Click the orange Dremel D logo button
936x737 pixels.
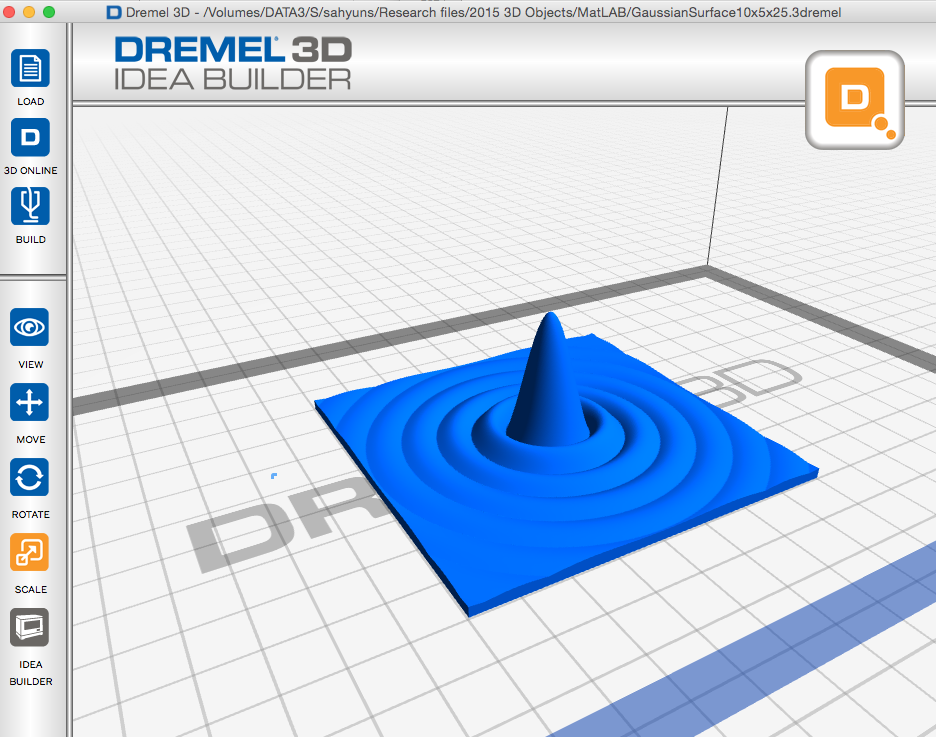pos(855,100)
